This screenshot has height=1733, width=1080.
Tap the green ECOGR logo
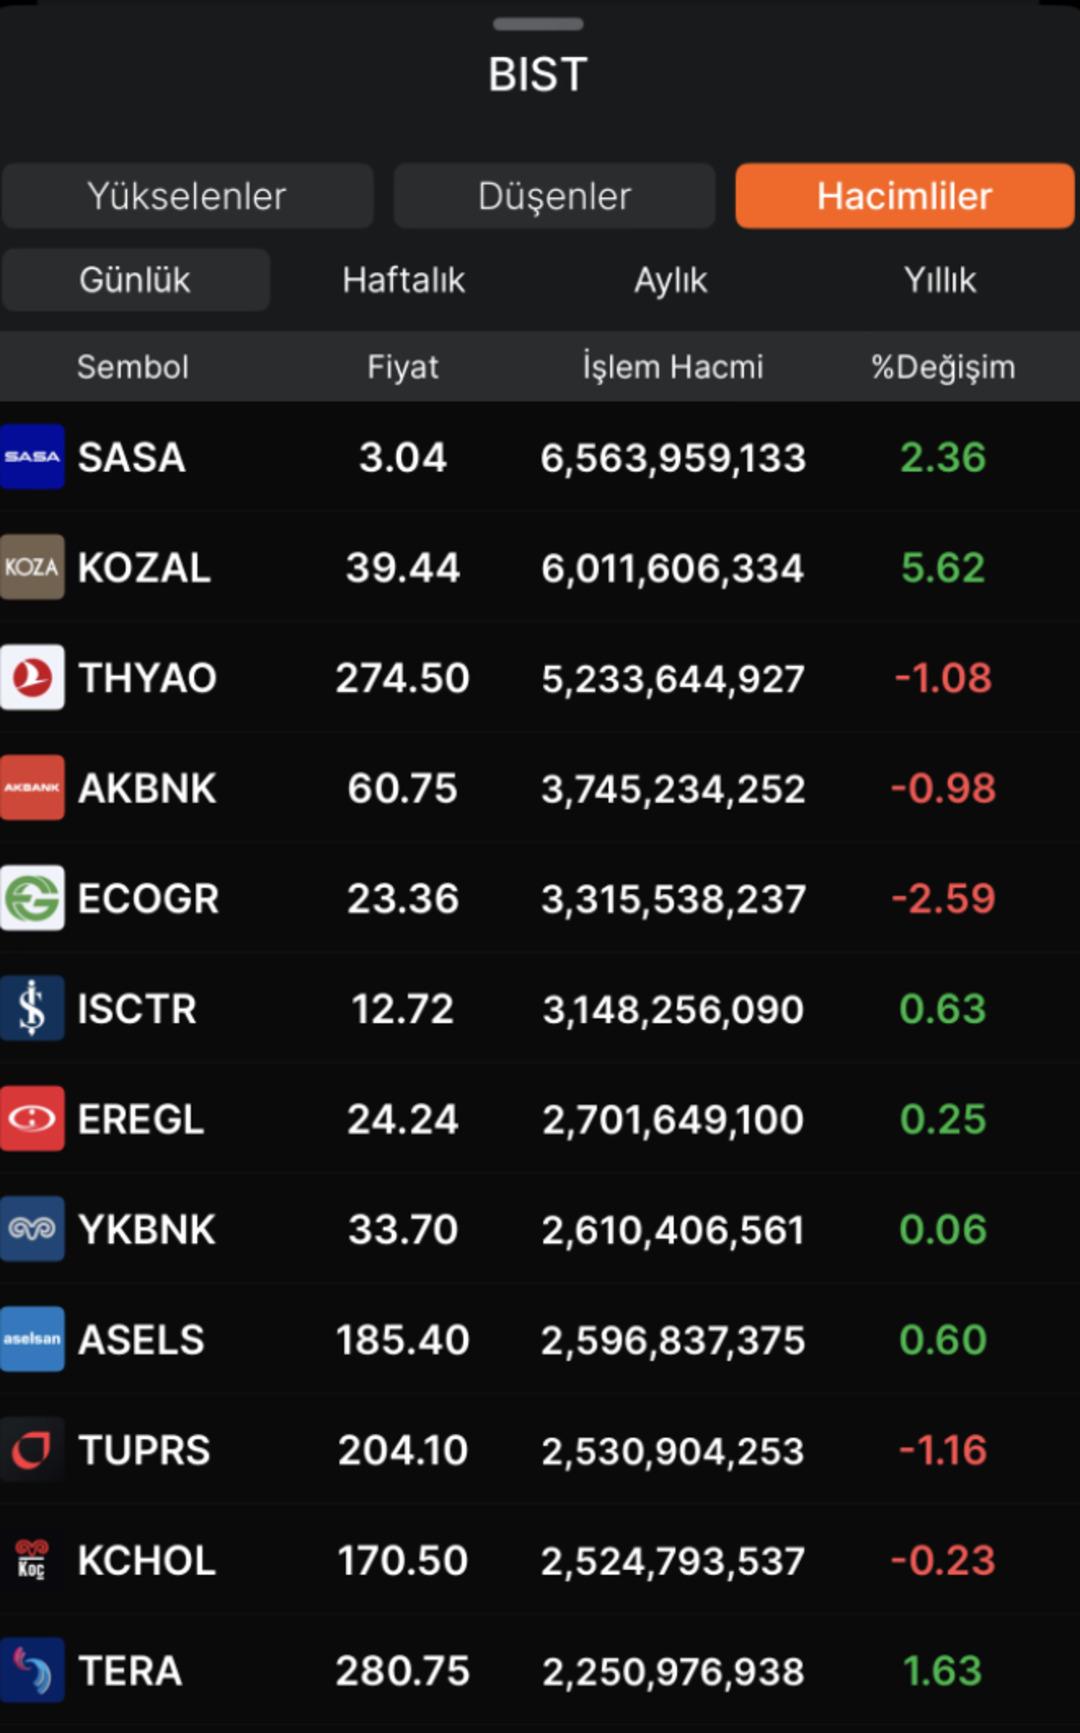[33, 898]
